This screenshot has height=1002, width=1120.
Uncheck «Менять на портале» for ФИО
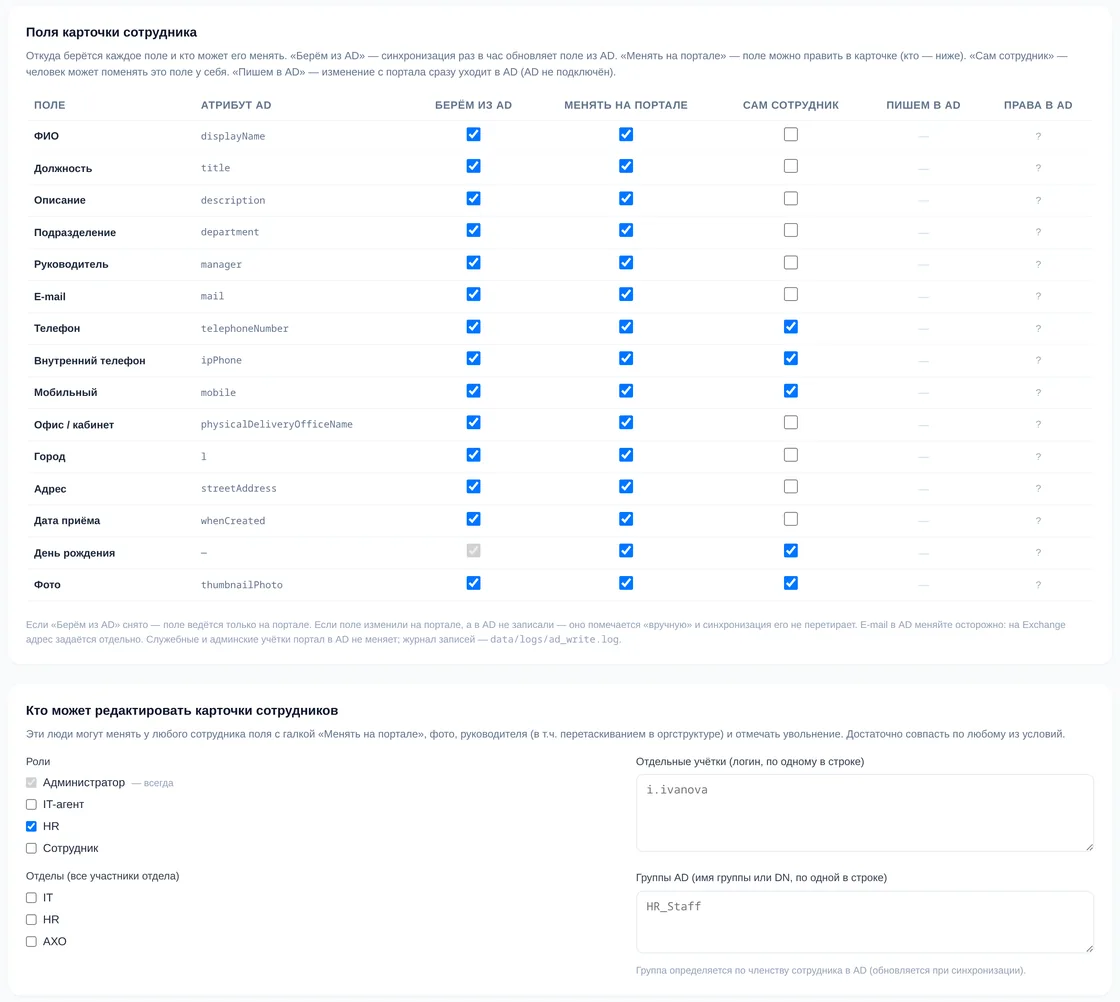(x=626, y=134)
